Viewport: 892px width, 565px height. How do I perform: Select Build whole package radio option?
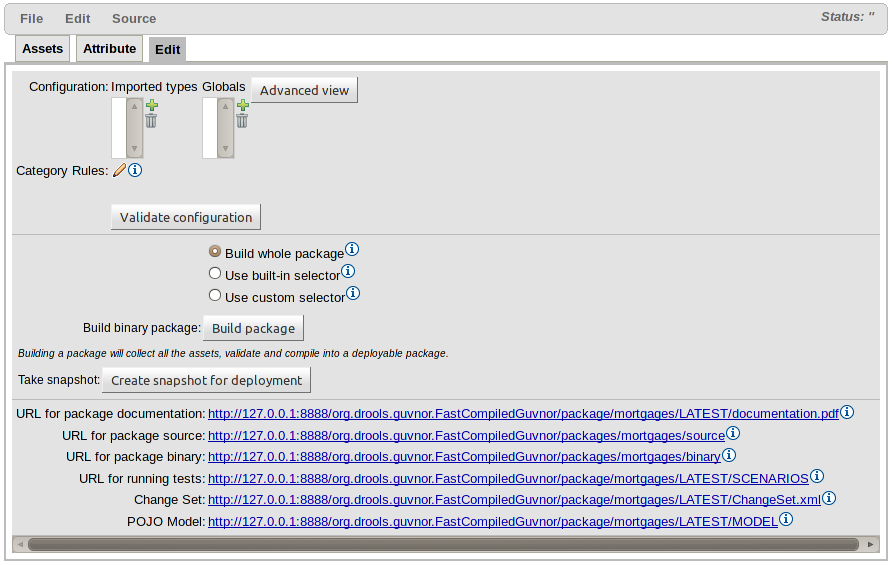(214, 253)
